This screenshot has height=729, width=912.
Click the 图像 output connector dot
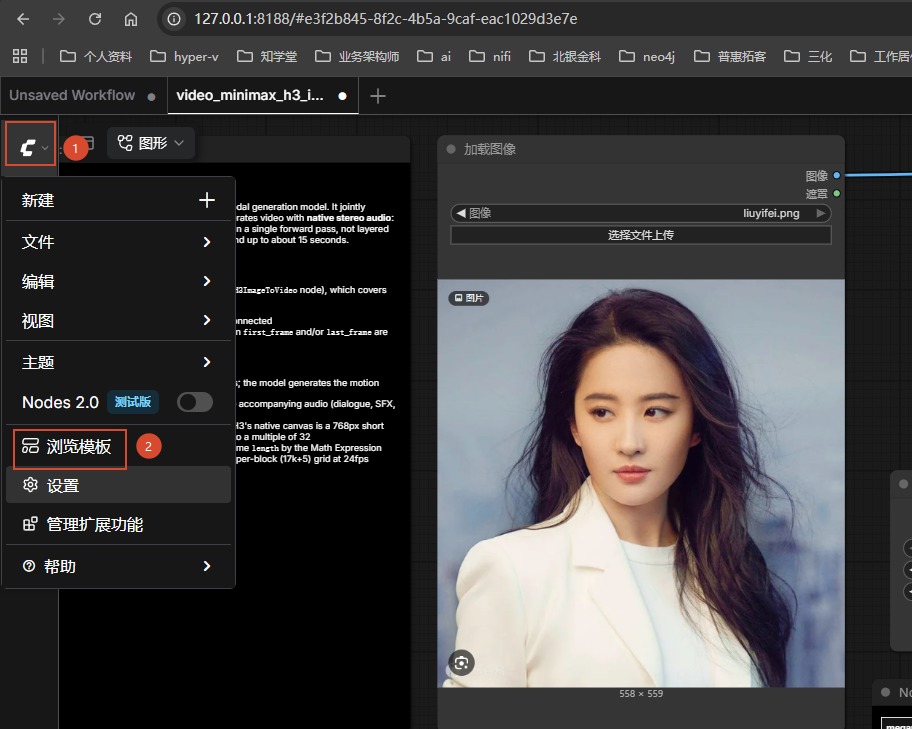pyautogui.click(x=836, y=175)
